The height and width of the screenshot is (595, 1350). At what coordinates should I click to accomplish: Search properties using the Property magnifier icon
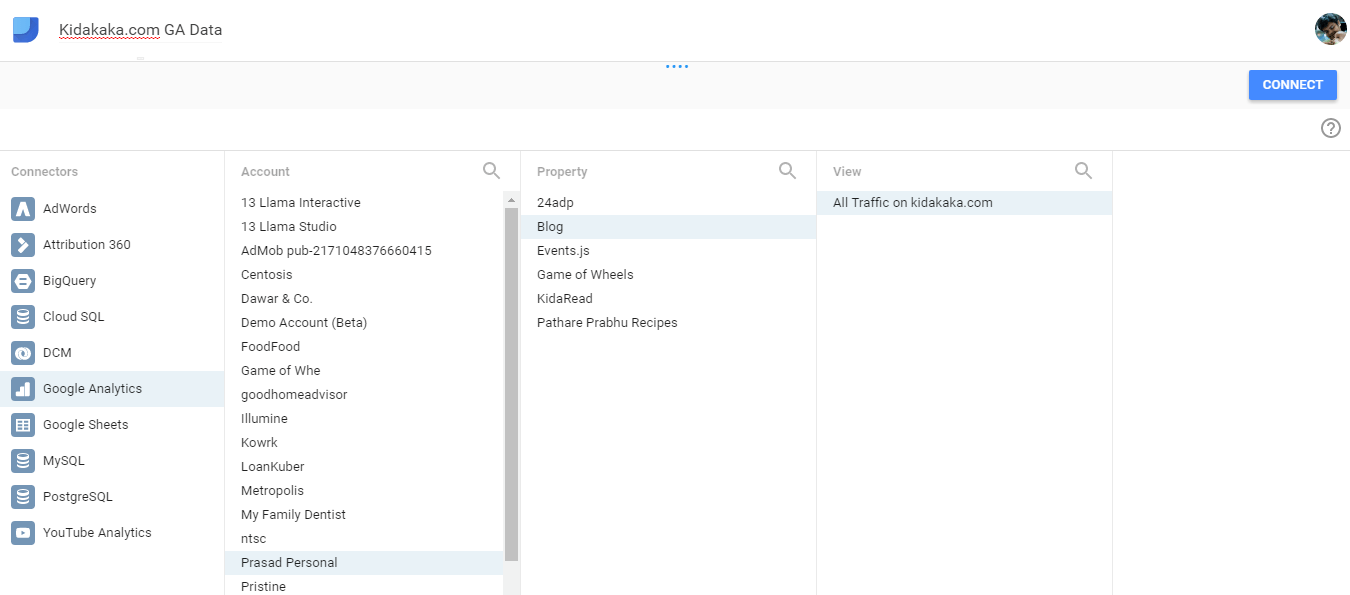pos(788,171)
